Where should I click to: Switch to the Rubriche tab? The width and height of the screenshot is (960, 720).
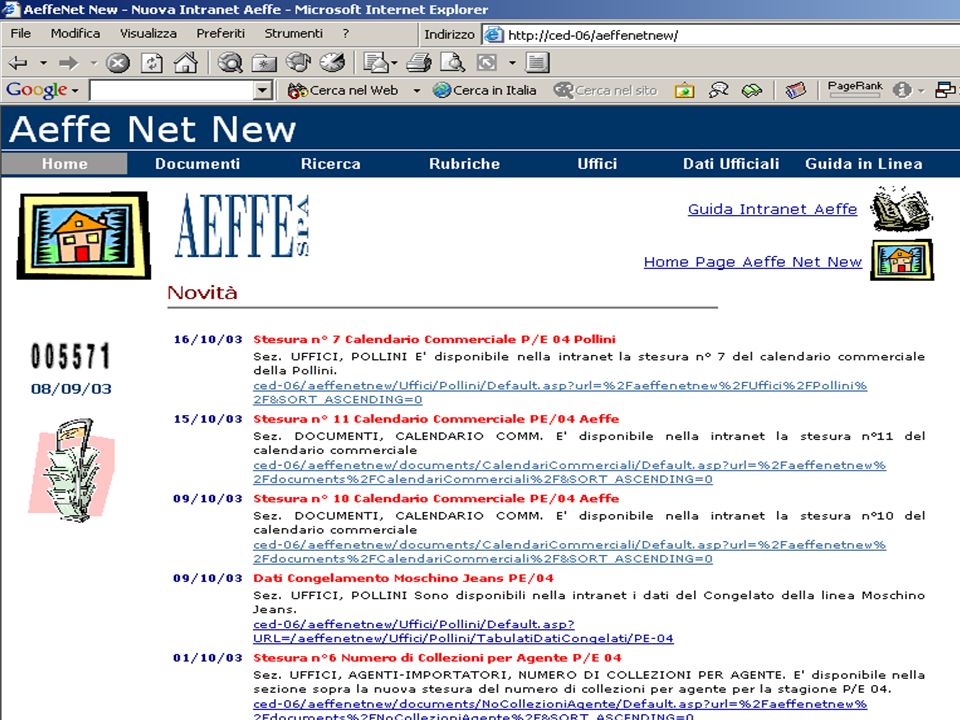[x=464, y=163]
